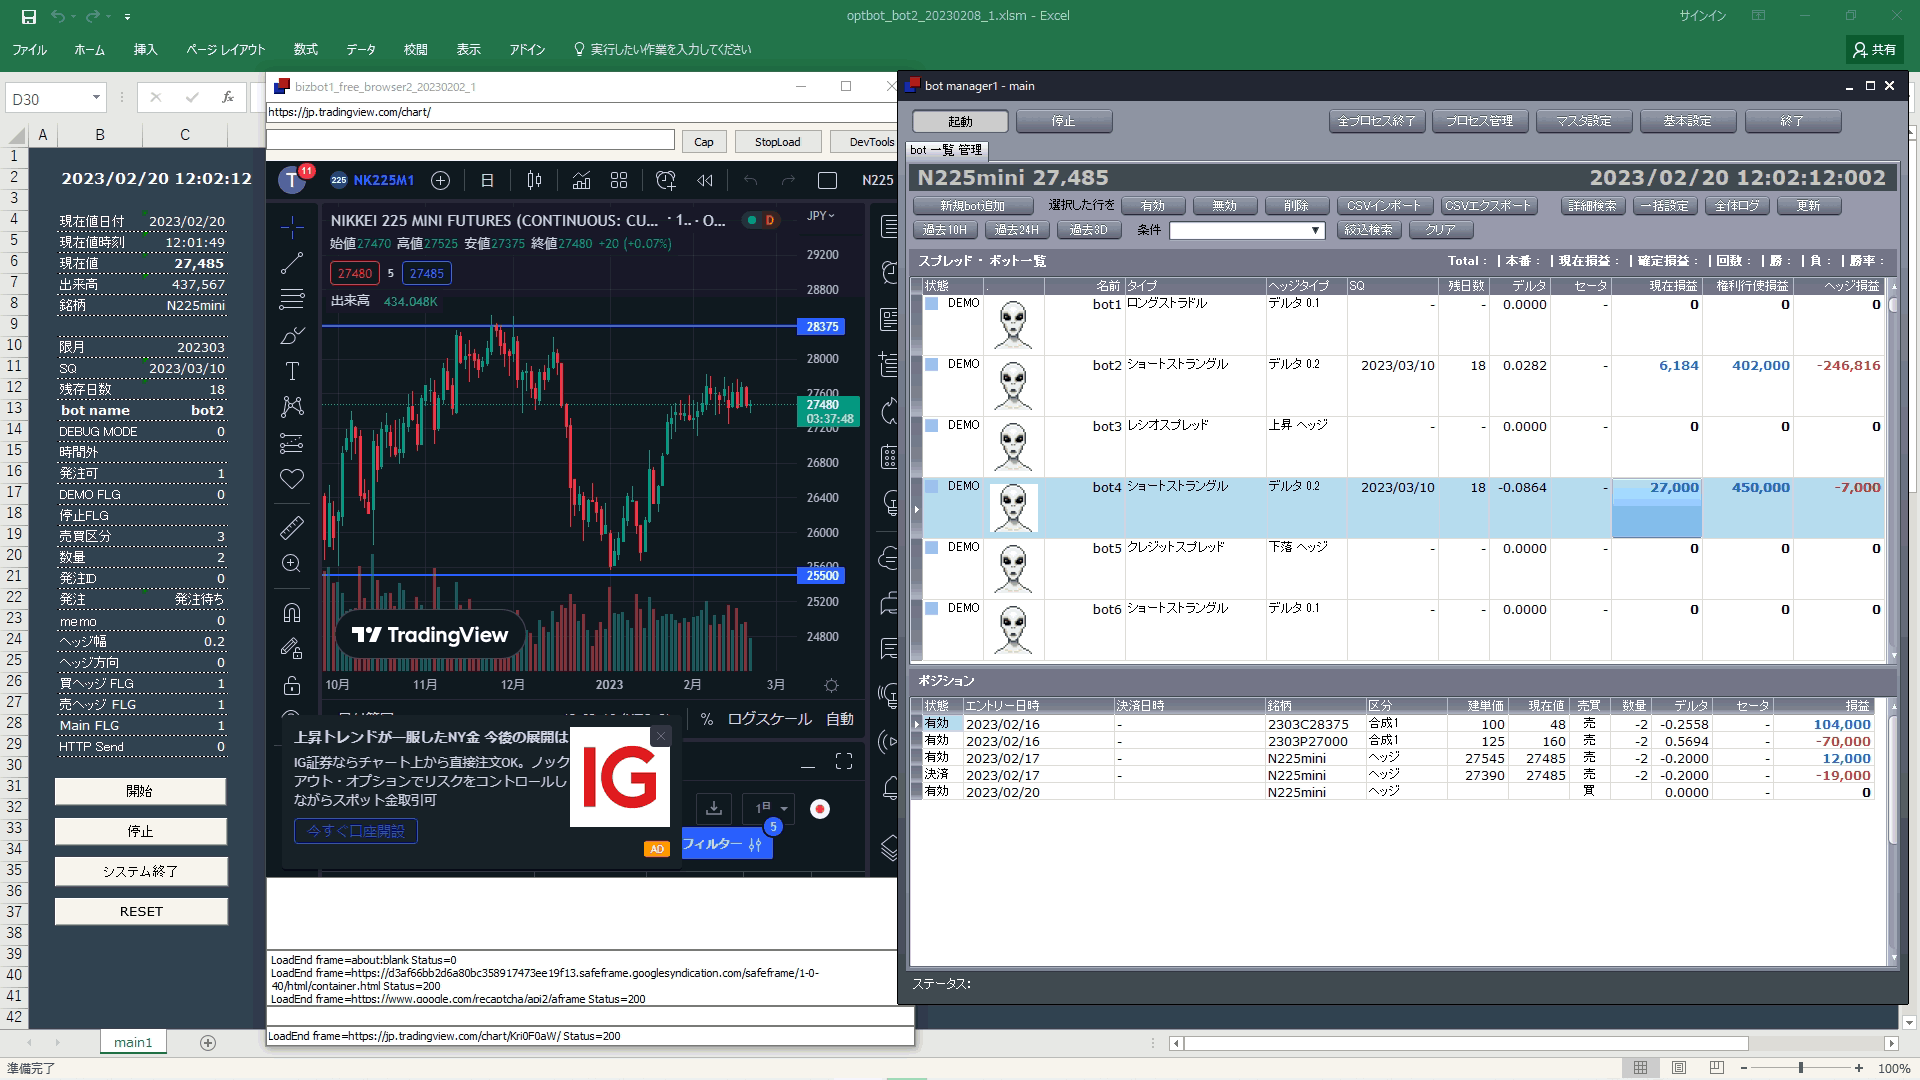Click the bar replay rewind icon

coord(705,180)
